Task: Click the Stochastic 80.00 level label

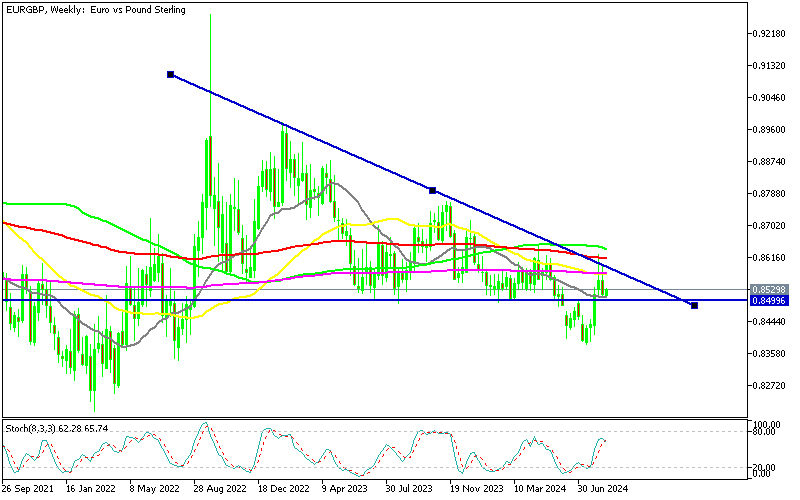Action: pyautogui.click(x=768, y=432)
